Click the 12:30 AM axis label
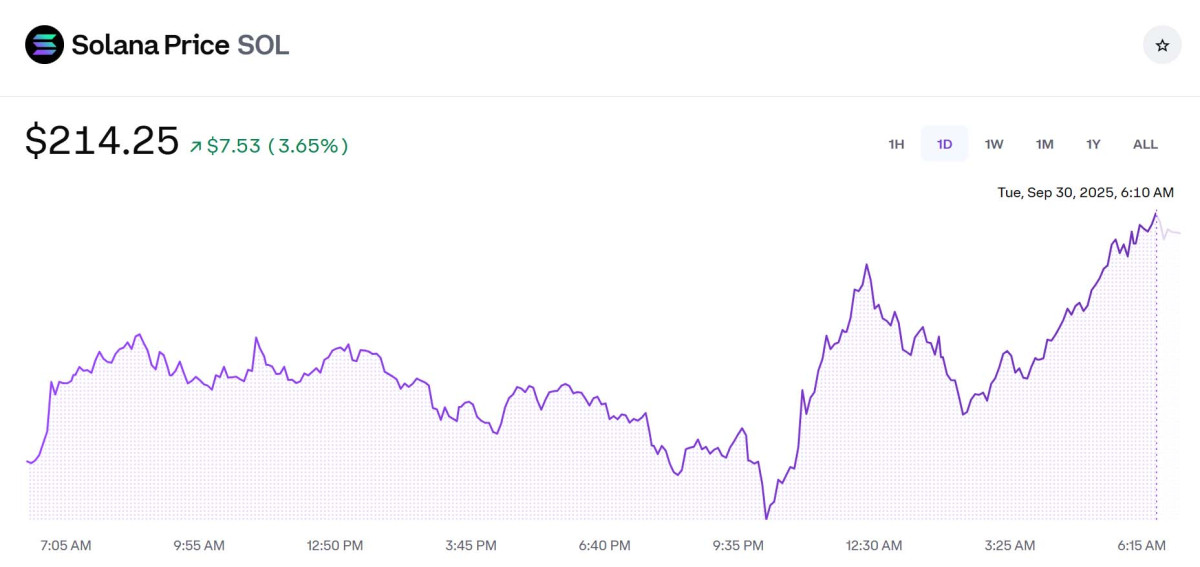Viewport: 1200px width, 567px height. [874, 545]
